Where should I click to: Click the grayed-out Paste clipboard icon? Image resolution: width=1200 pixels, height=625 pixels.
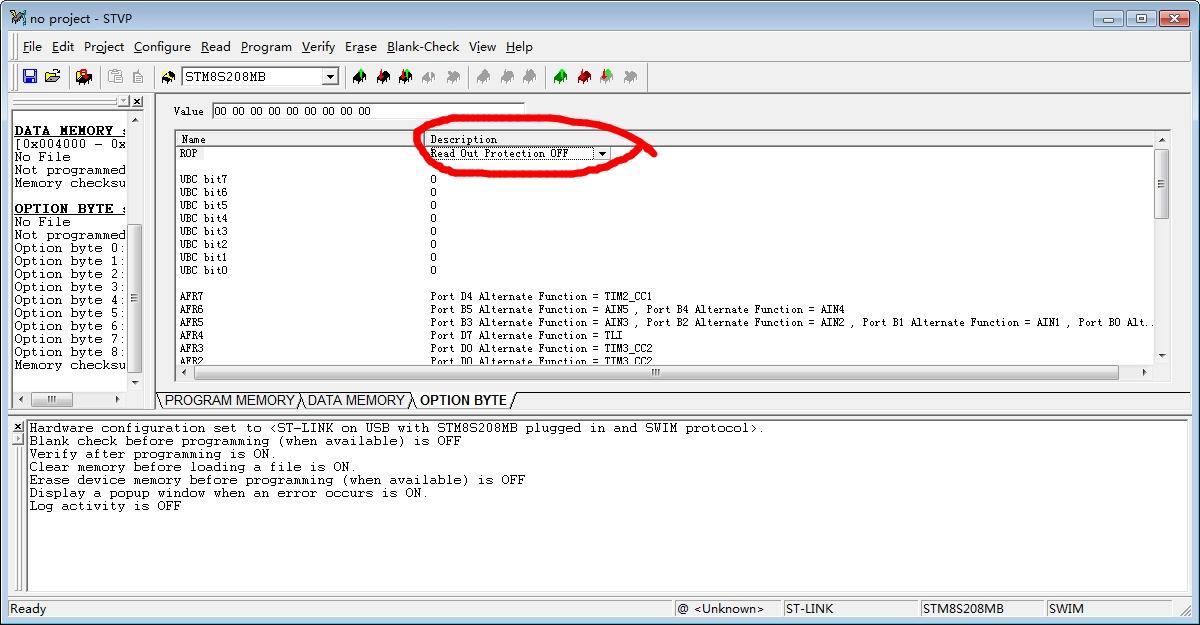[115, 76]
